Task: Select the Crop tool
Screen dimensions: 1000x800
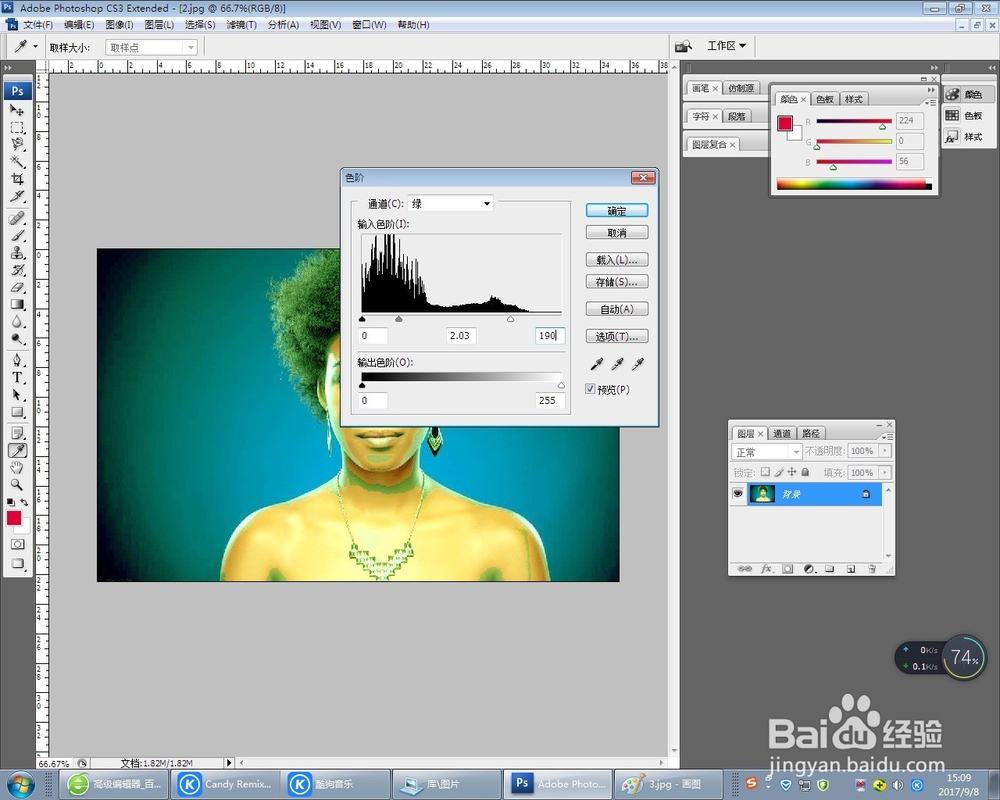Action: [x=17, y=179]
